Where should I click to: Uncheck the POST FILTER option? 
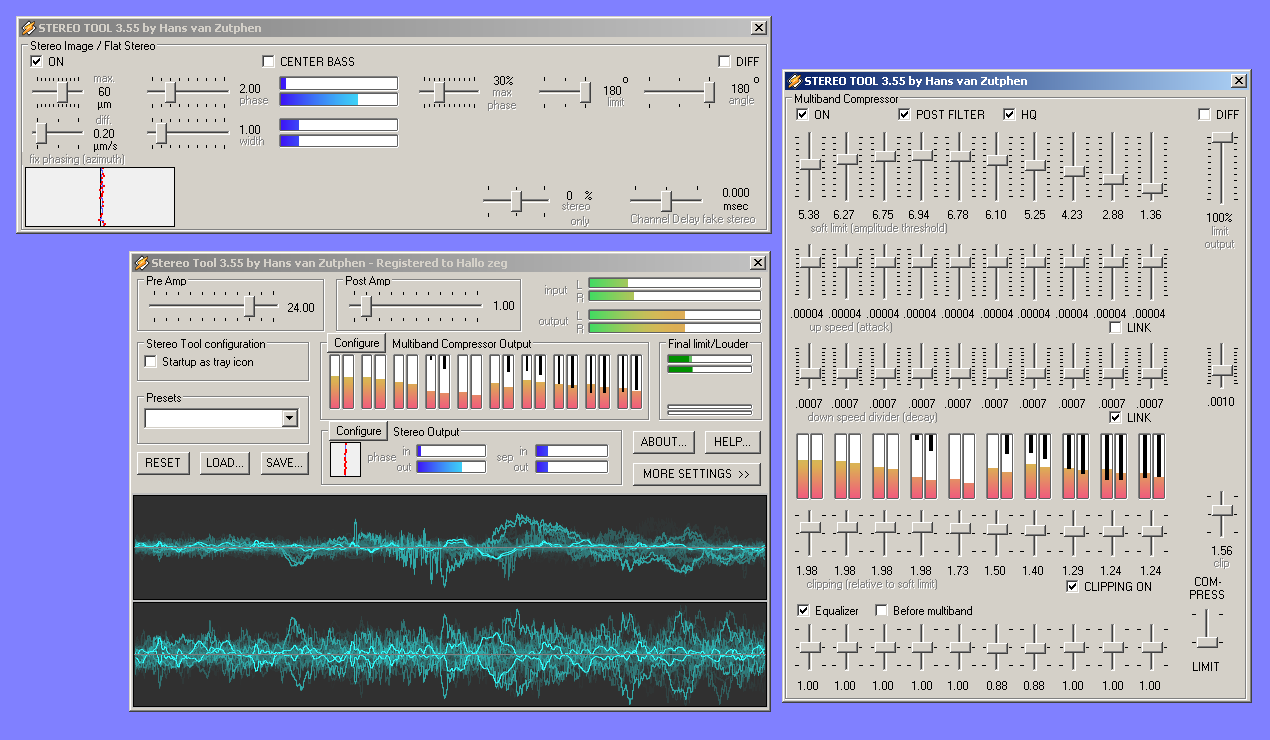click(x=904, y=115)
